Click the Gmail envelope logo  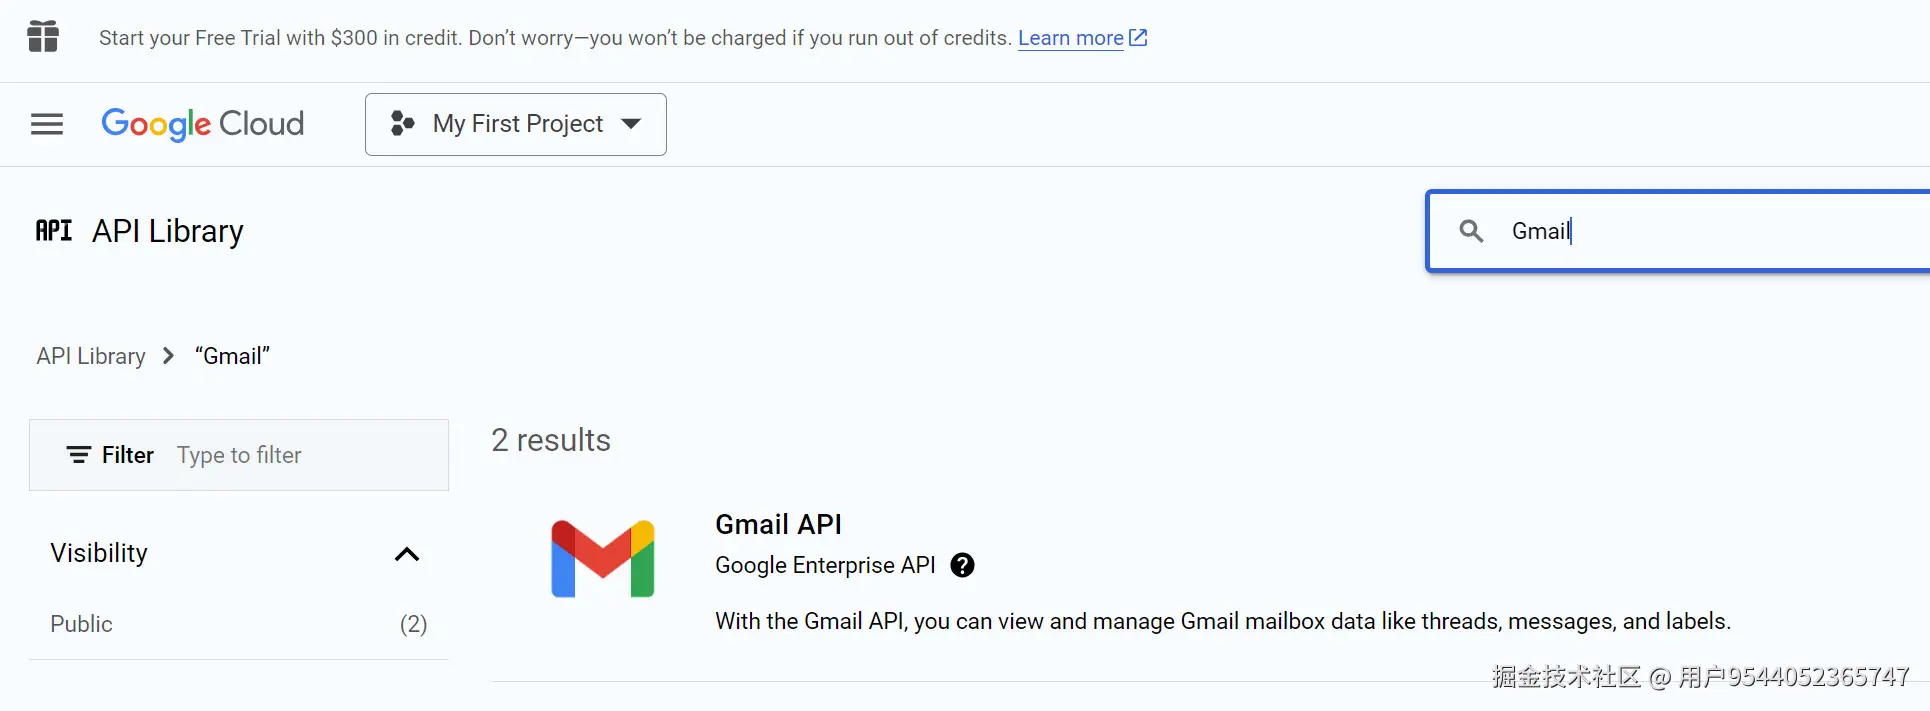(x=602, y=559)
